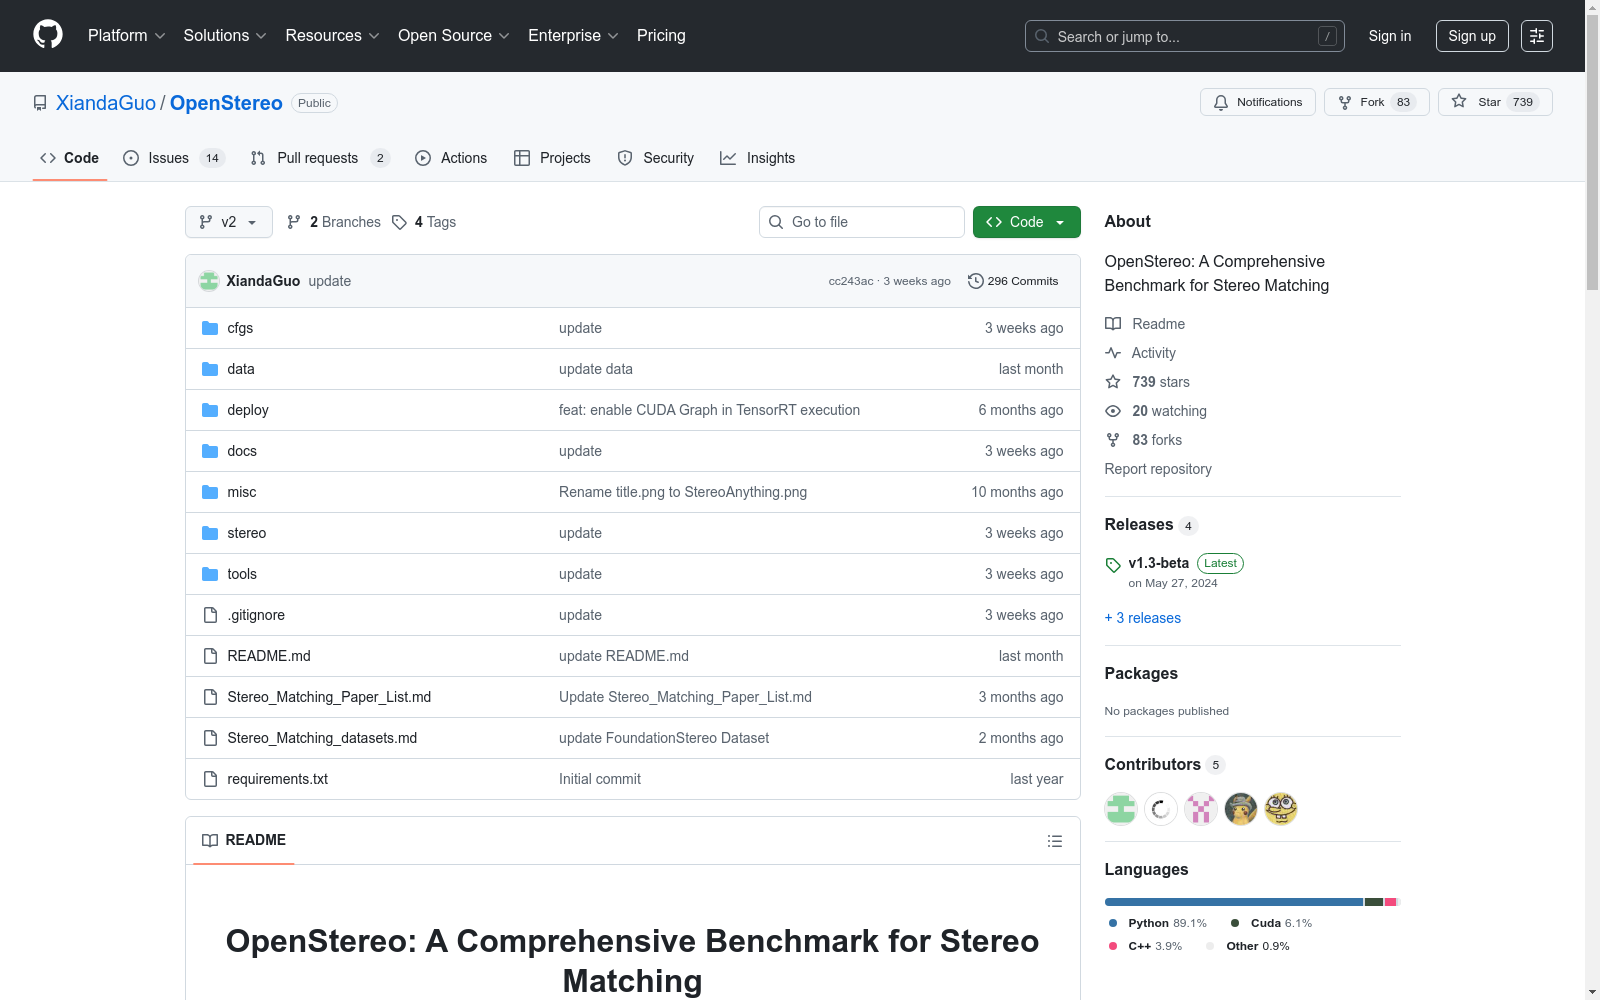Image resolution: width=1600 pixels, height=1000 pixels.
Task: Open the first contributor avatar
Action: [x=1121, y=809]
